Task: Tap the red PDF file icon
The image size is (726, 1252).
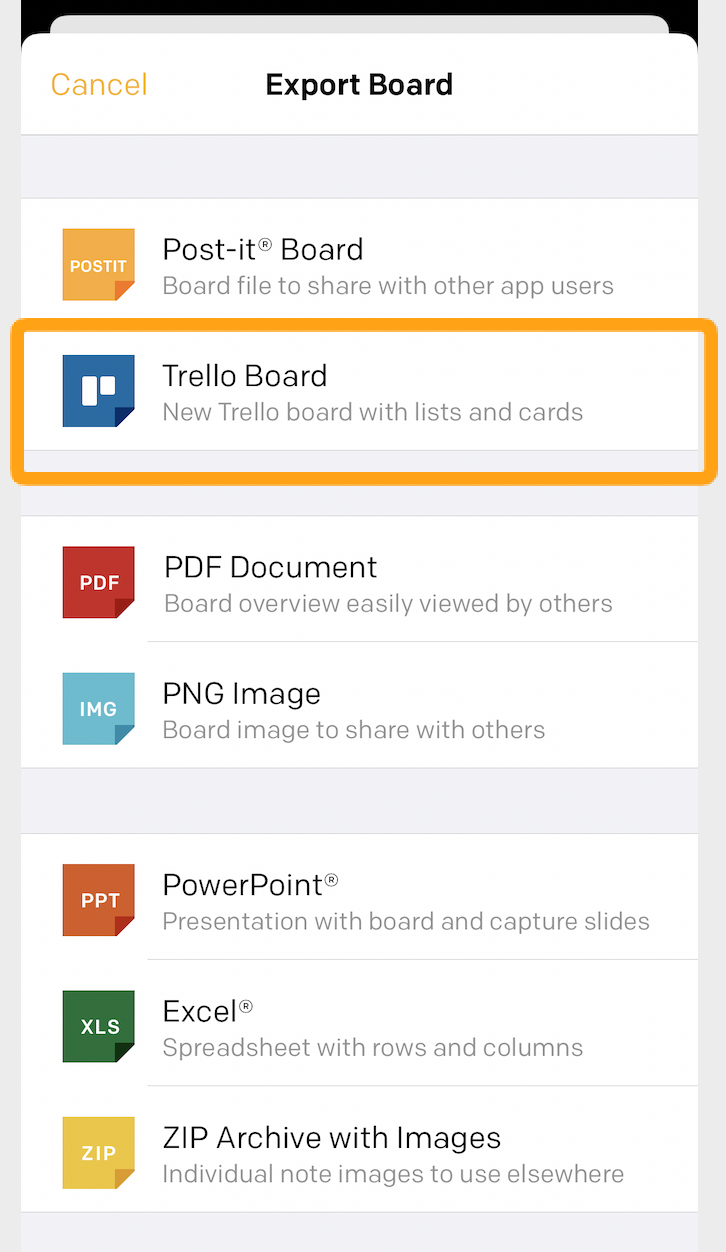Action: 98,582
